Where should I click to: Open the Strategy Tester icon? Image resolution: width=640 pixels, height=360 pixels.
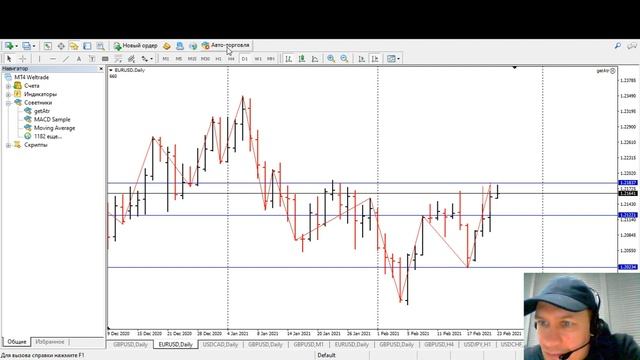click(x=100, y=46)
